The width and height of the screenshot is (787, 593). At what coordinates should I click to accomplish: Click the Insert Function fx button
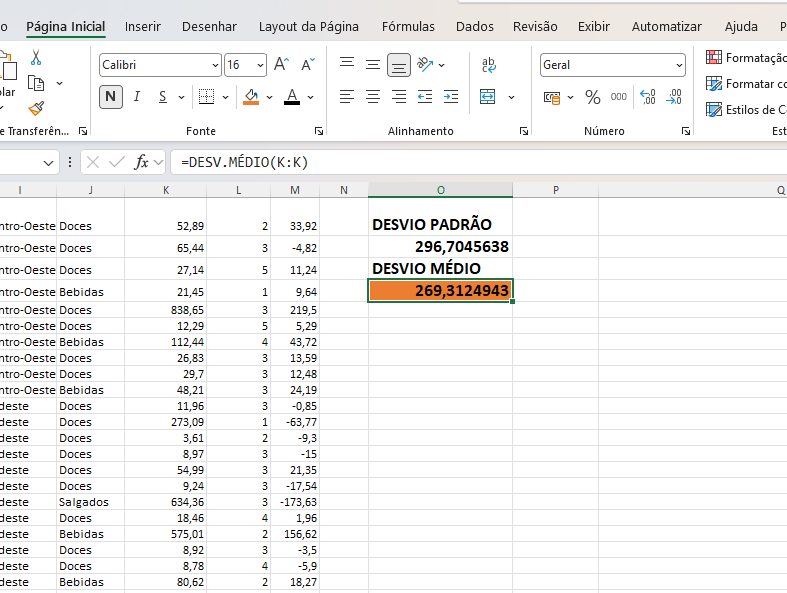(x=142, y=162)
